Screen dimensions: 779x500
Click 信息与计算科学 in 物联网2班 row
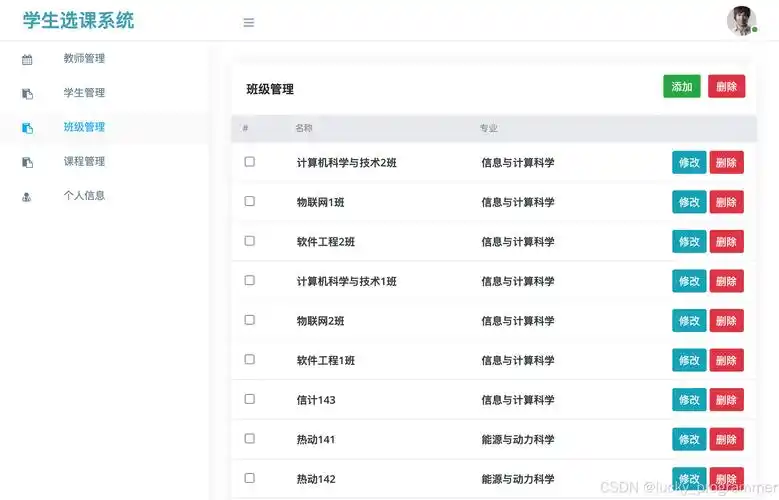518,321
